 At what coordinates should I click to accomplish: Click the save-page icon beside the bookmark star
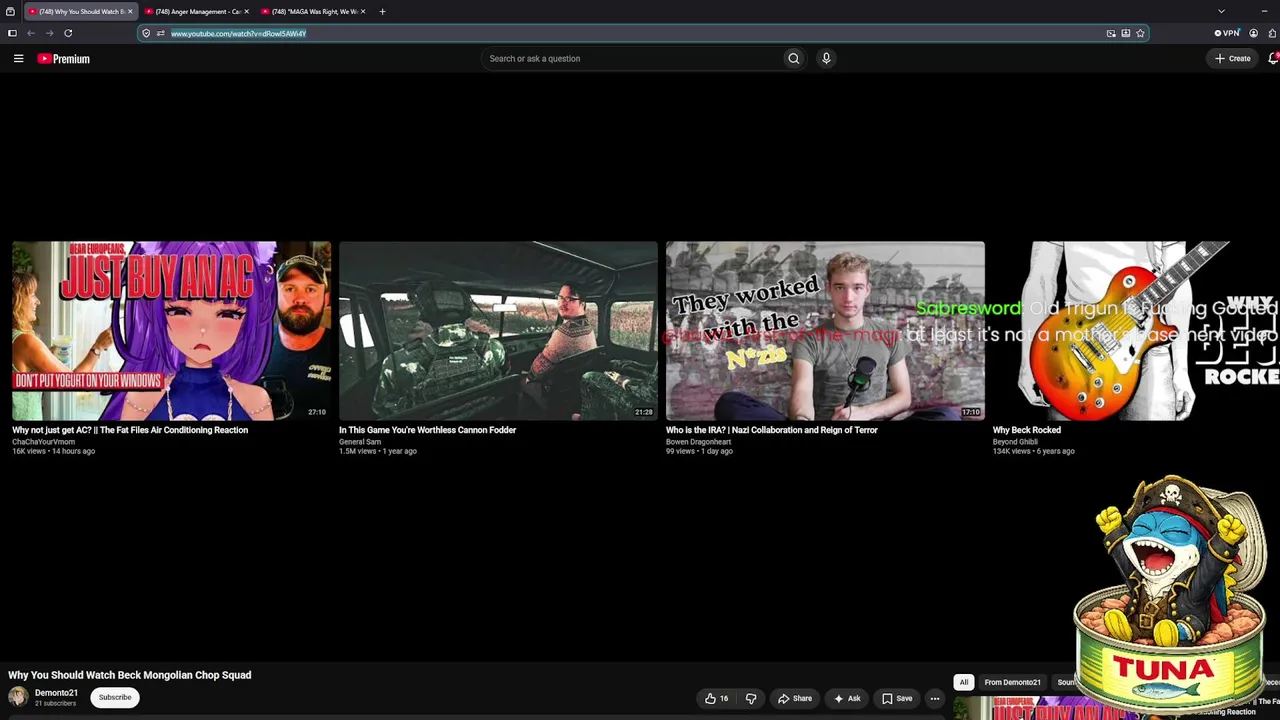(x=1125, y=33)
